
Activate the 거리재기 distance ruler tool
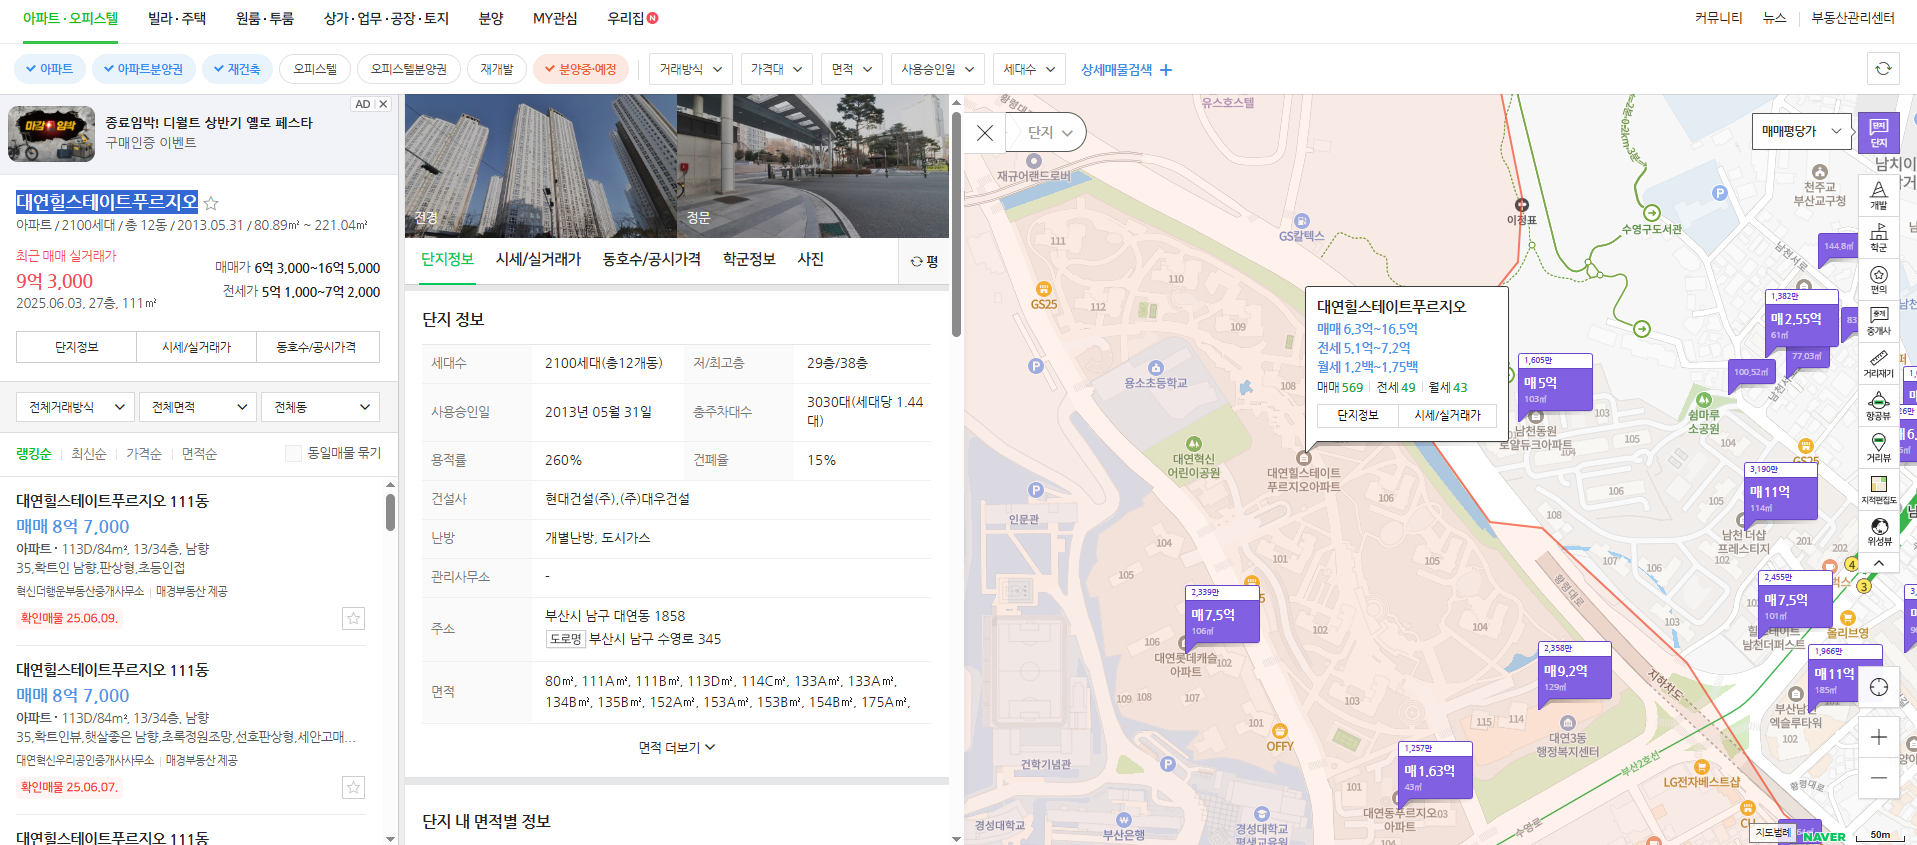[1878, 364]
